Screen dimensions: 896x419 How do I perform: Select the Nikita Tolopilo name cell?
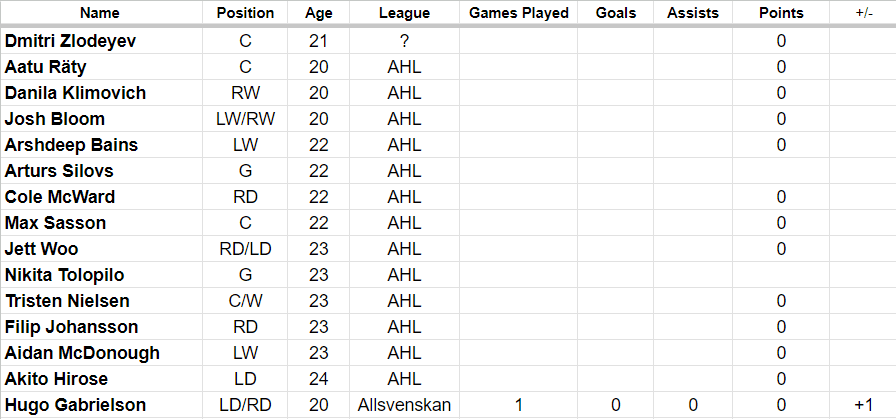coord(65,275)
